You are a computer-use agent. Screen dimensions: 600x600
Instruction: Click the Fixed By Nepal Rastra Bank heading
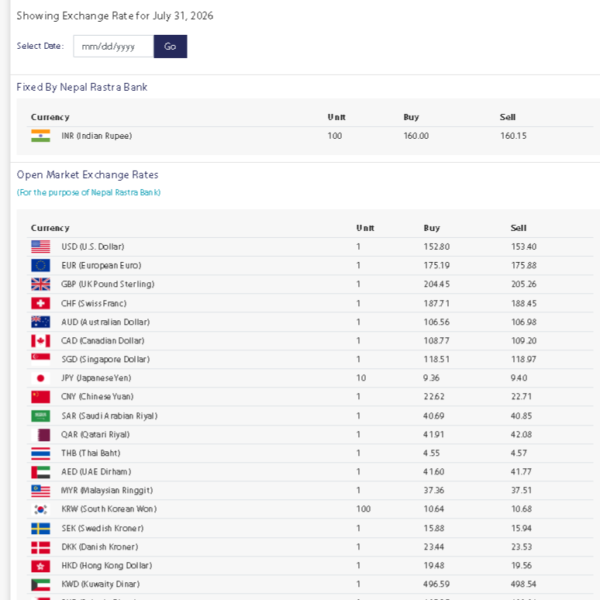(82, 87)
